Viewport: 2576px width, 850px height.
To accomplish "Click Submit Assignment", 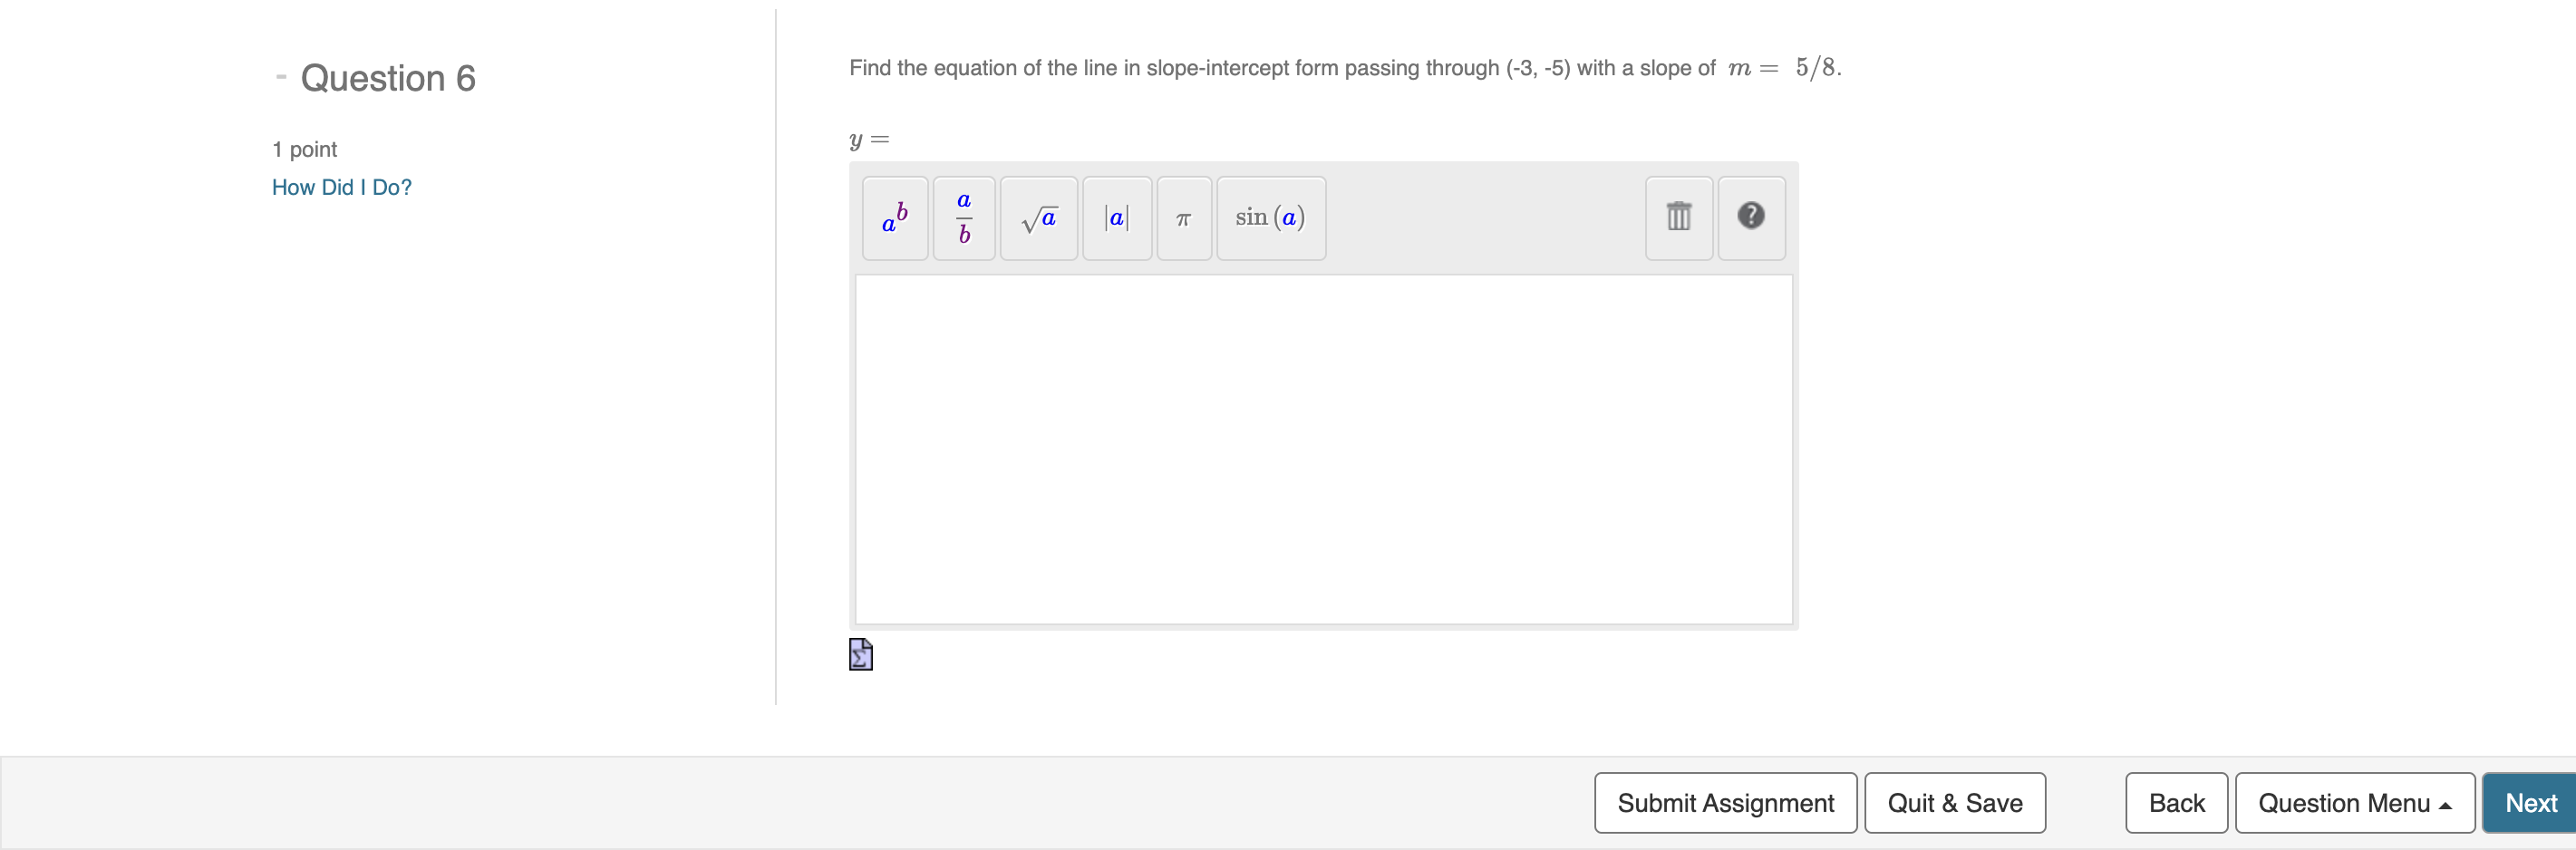I will (1724, 802).
